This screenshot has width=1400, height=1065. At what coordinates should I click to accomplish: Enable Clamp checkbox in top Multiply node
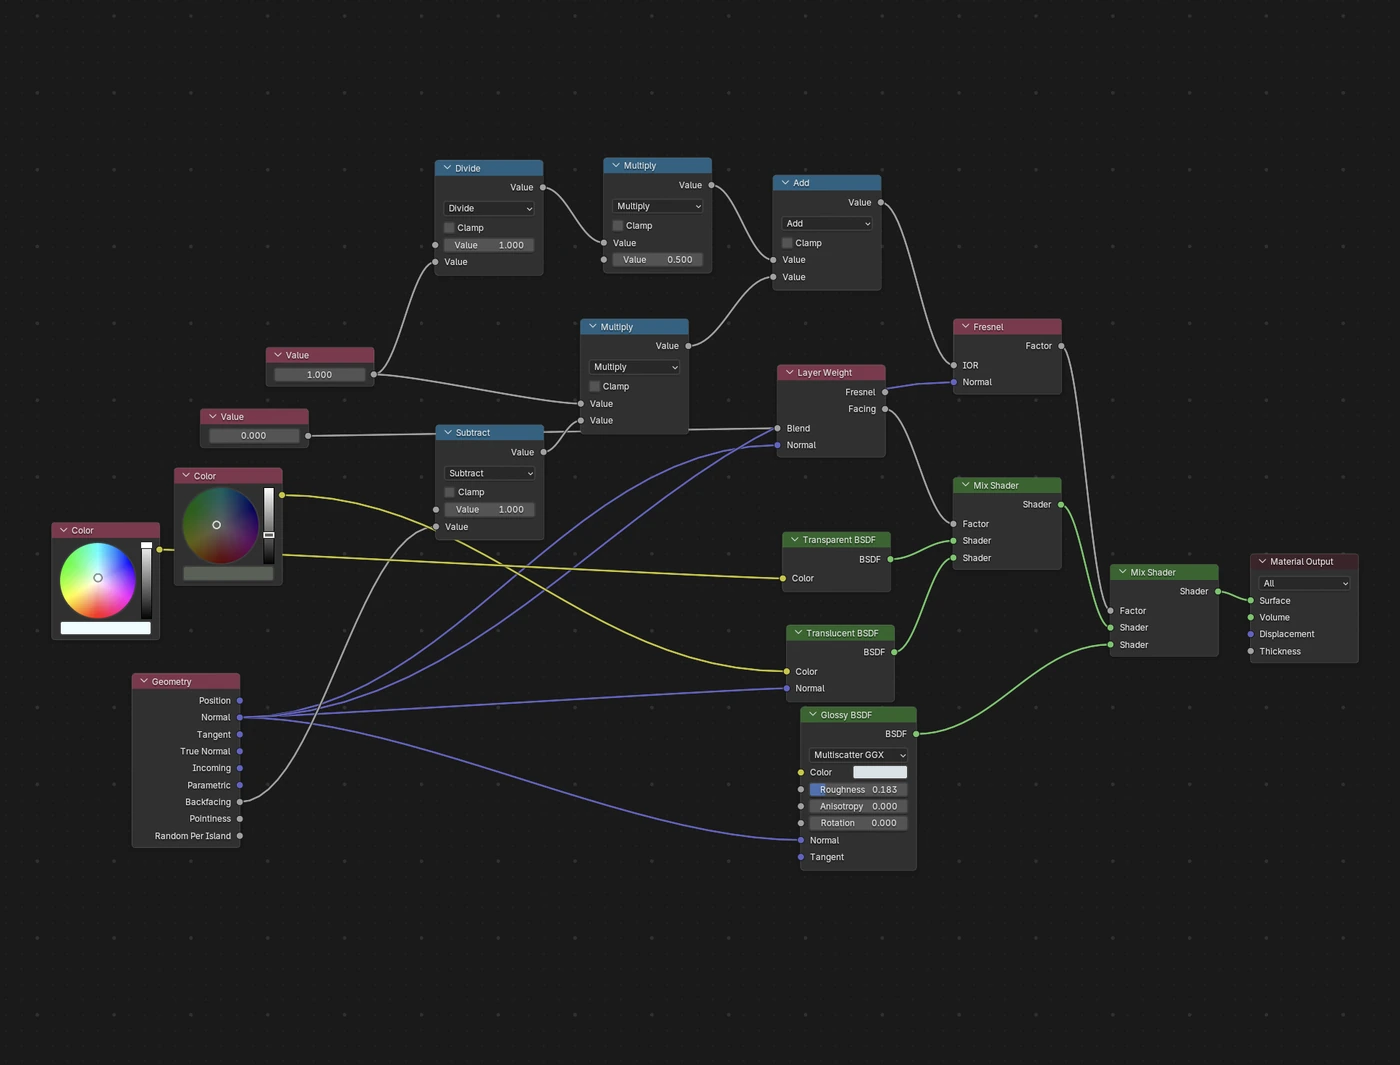[618, 226]
